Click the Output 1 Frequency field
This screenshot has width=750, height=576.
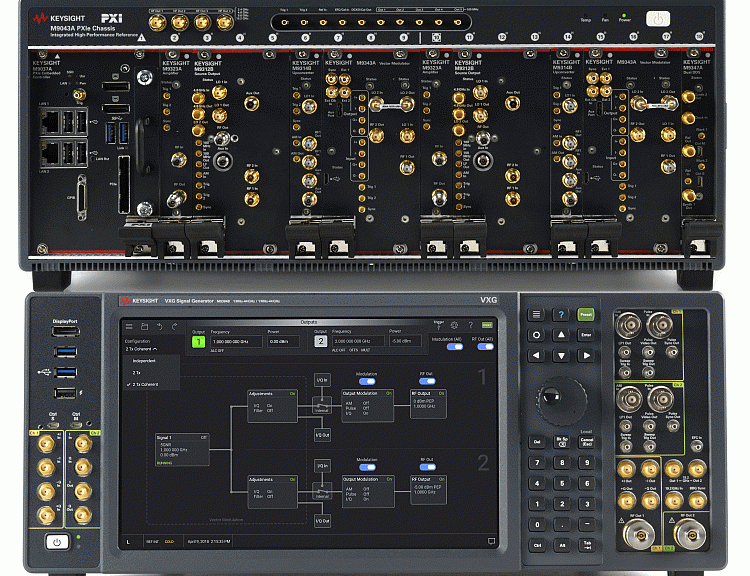tap(236, 342)
